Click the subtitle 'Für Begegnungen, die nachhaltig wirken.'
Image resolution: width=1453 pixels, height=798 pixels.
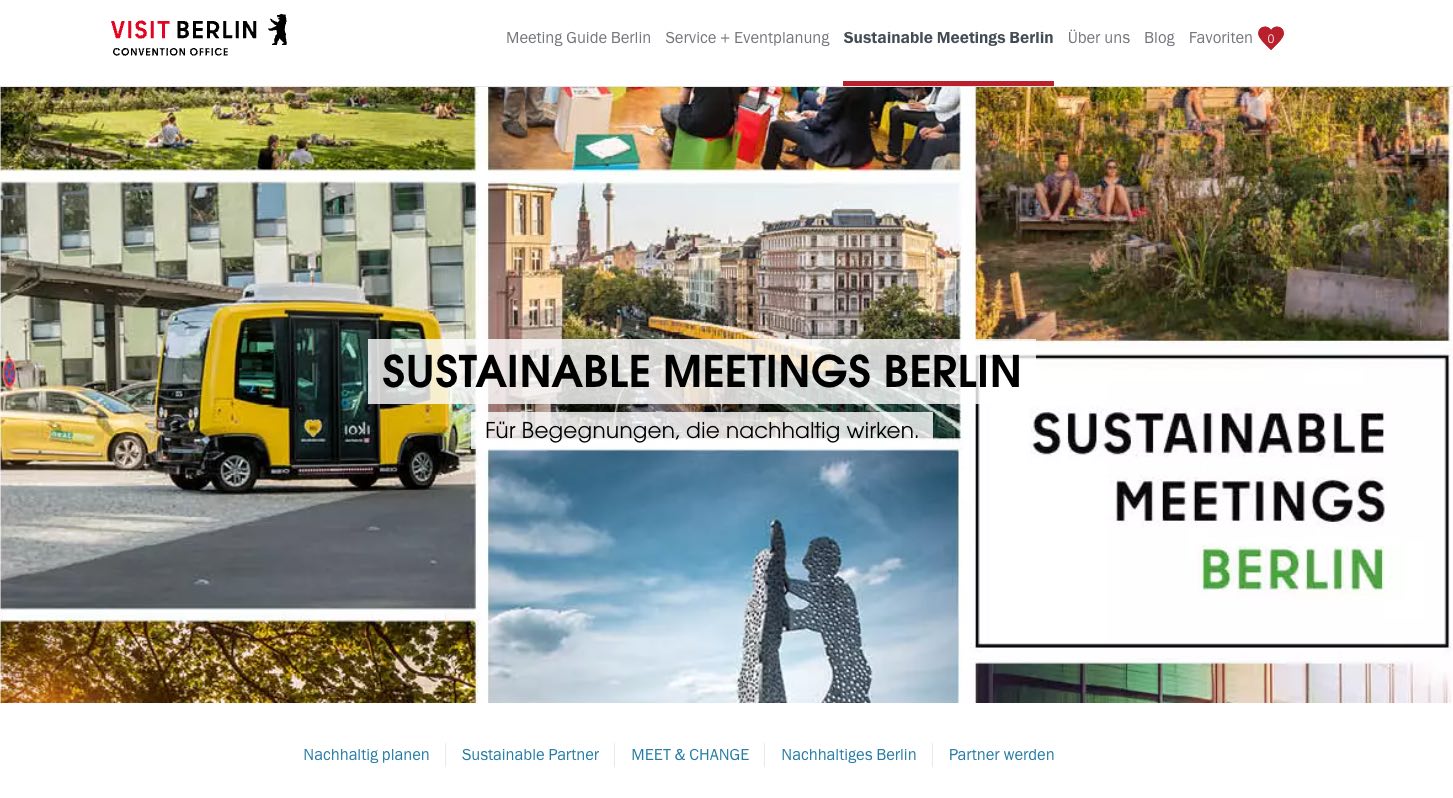(701, 430)
